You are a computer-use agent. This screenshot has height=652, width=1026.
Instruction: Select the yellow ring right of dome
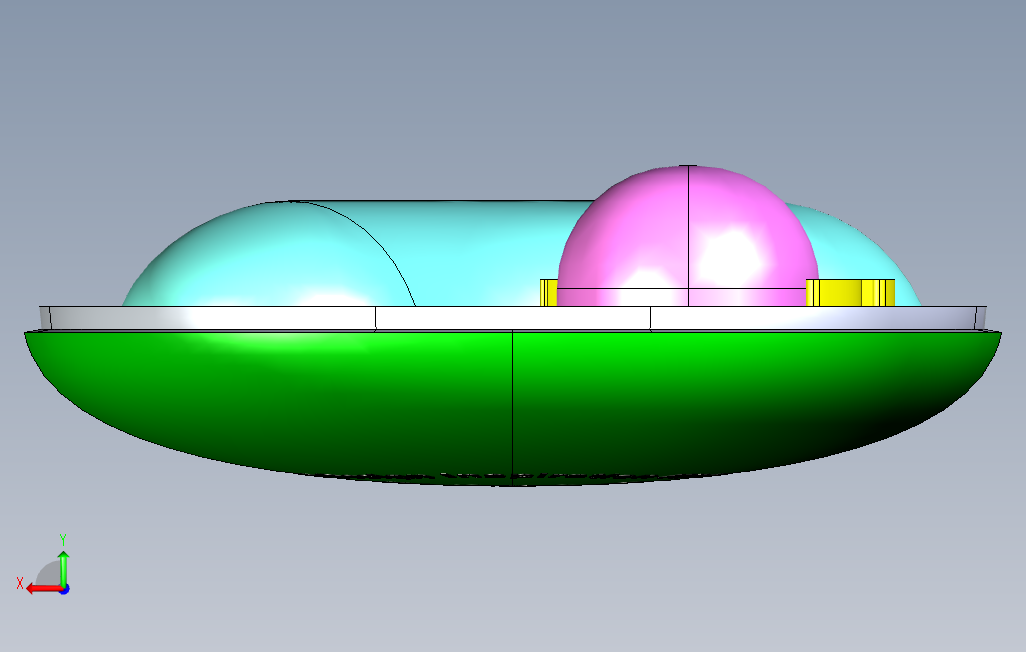point(850,293)
